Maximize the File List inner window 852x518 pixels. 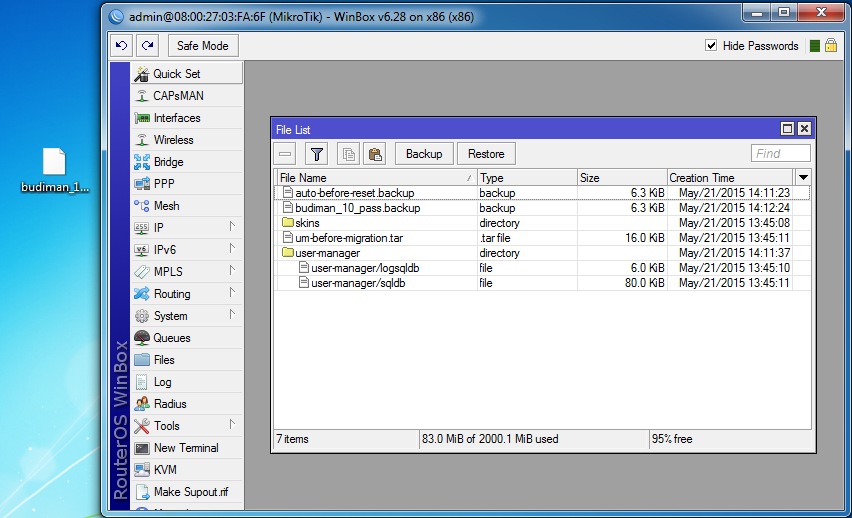point(787,129)
